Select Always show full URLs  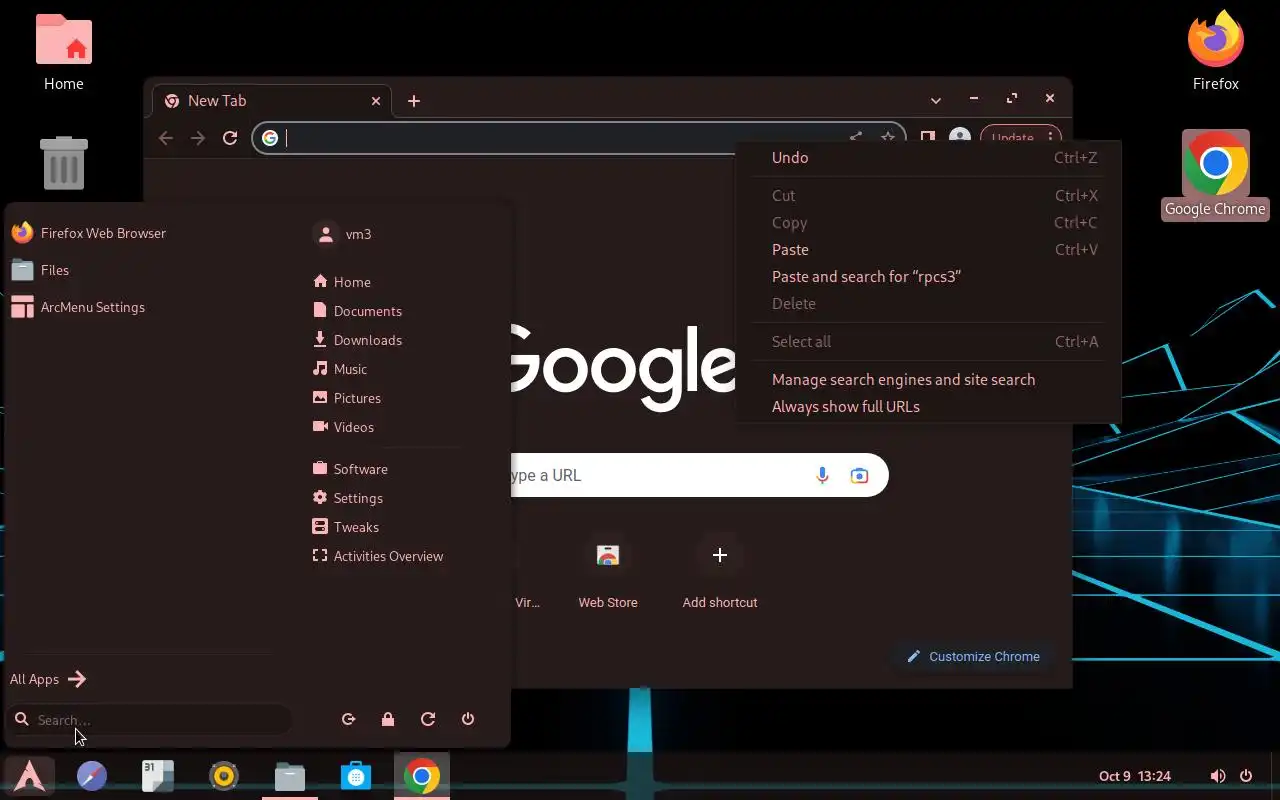(x=928, y=407)
